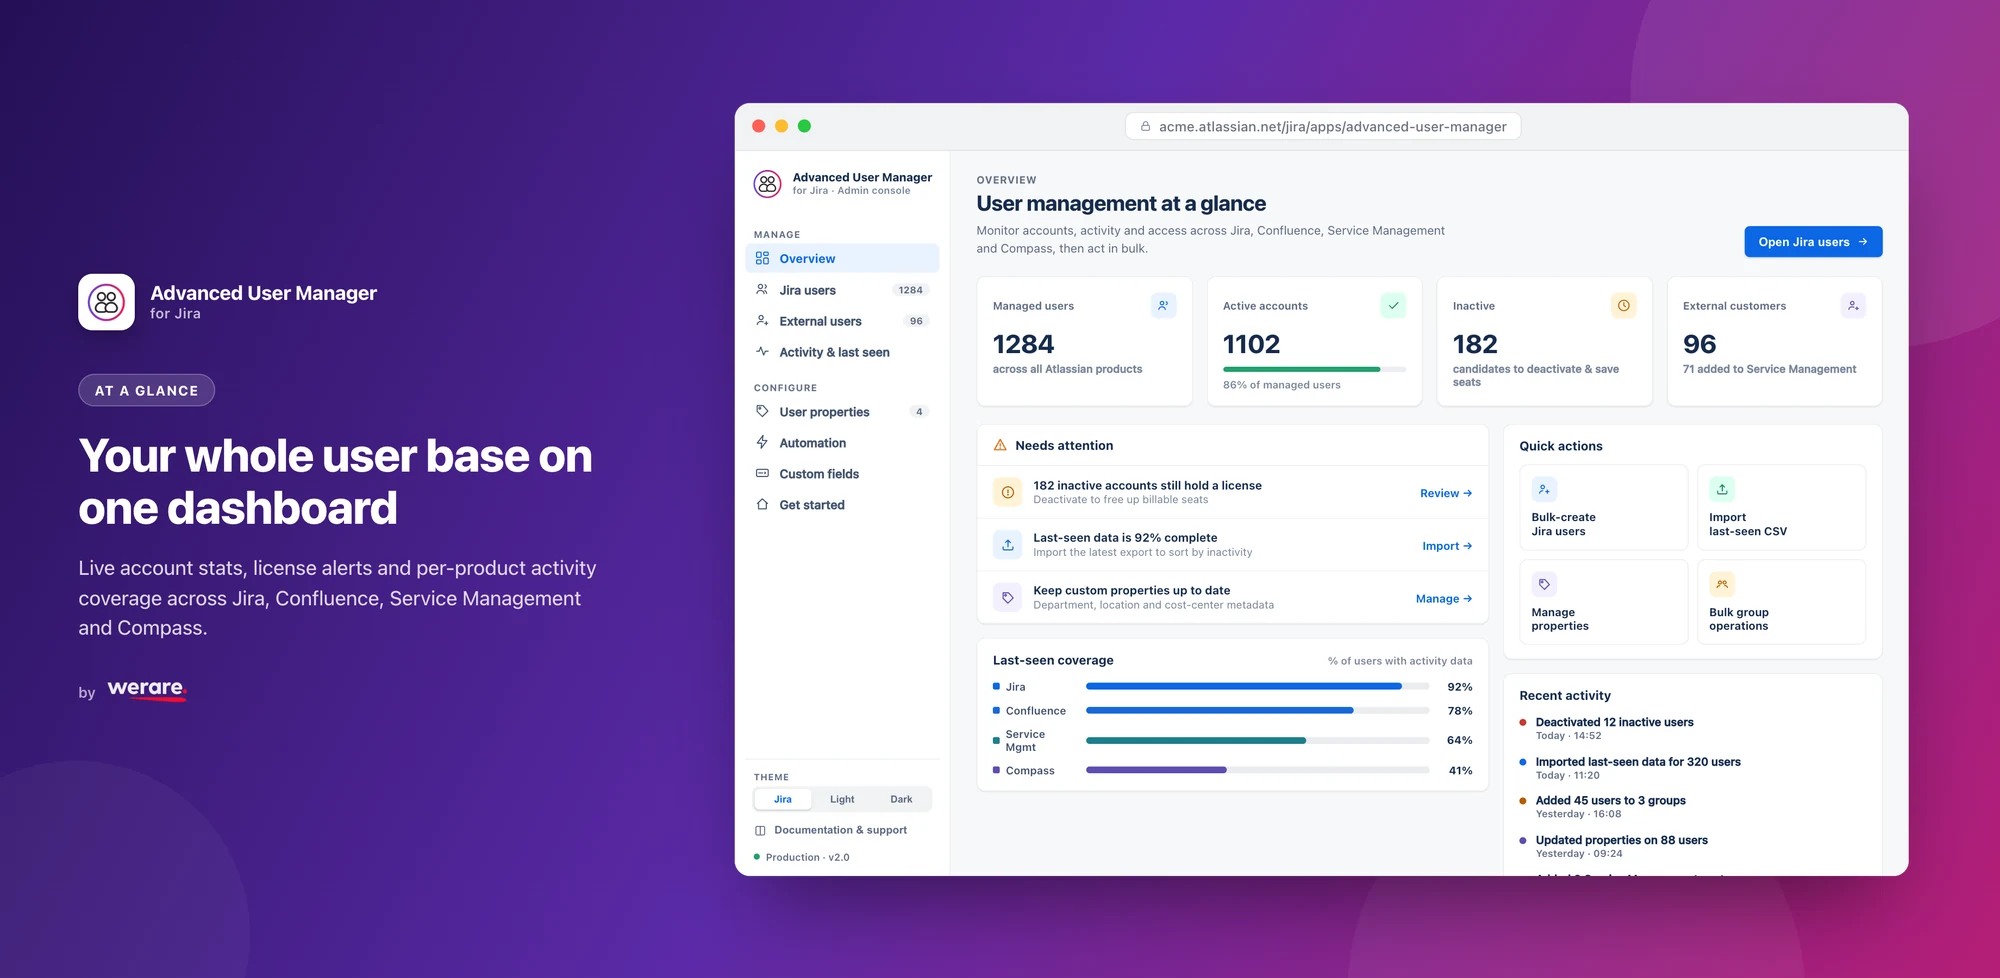Click the User properties tag icon
The height and width of the screenshot is (978, 2000).
point(762,411)
